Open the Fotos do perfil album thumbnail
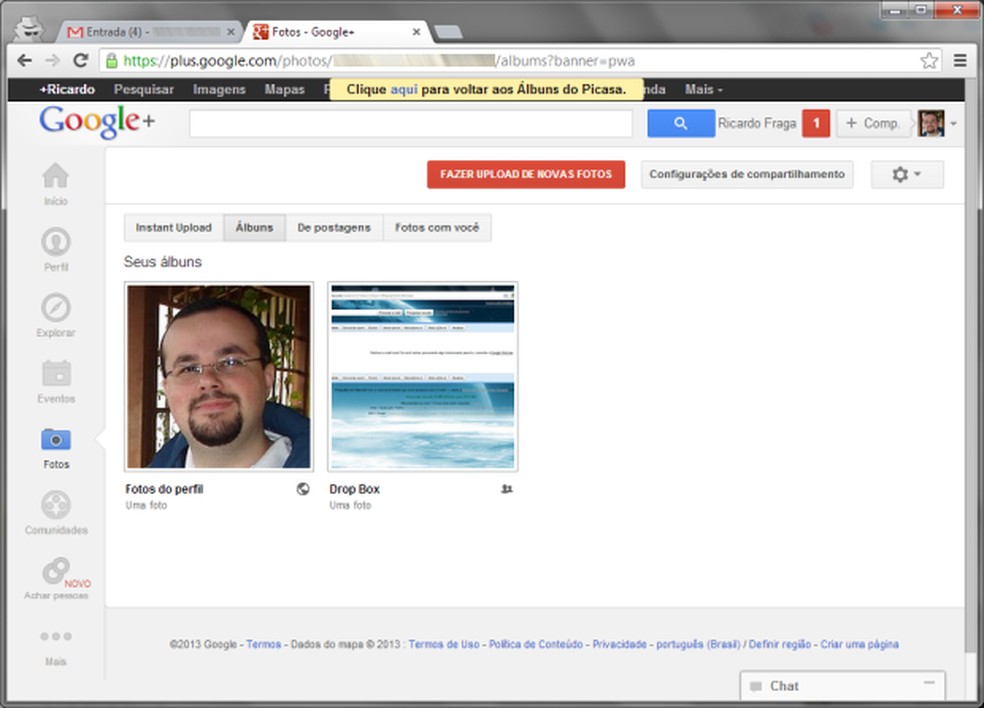The height and width of the screenshot is (708, 984). point(218,377)
